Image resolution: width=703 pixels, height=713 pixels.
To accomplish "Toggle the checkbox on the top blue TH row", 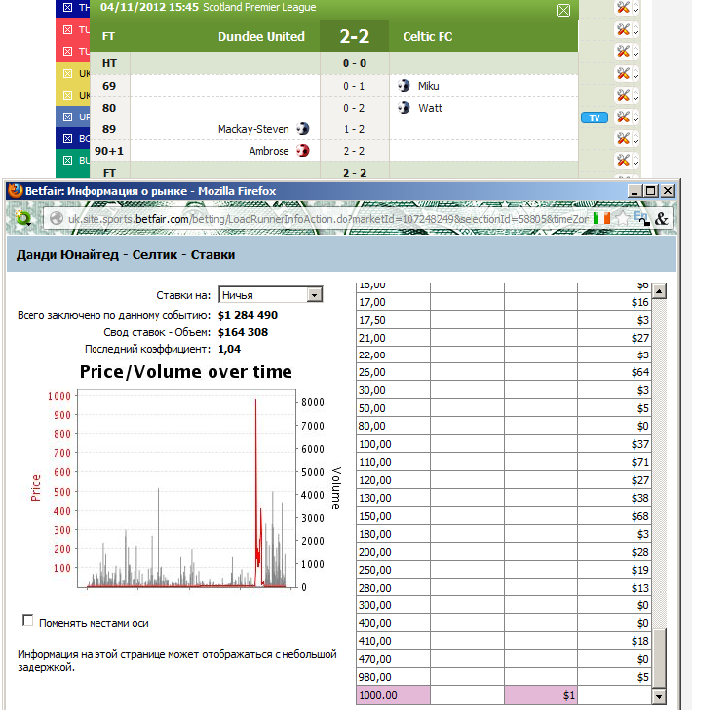I will point(67,7).
